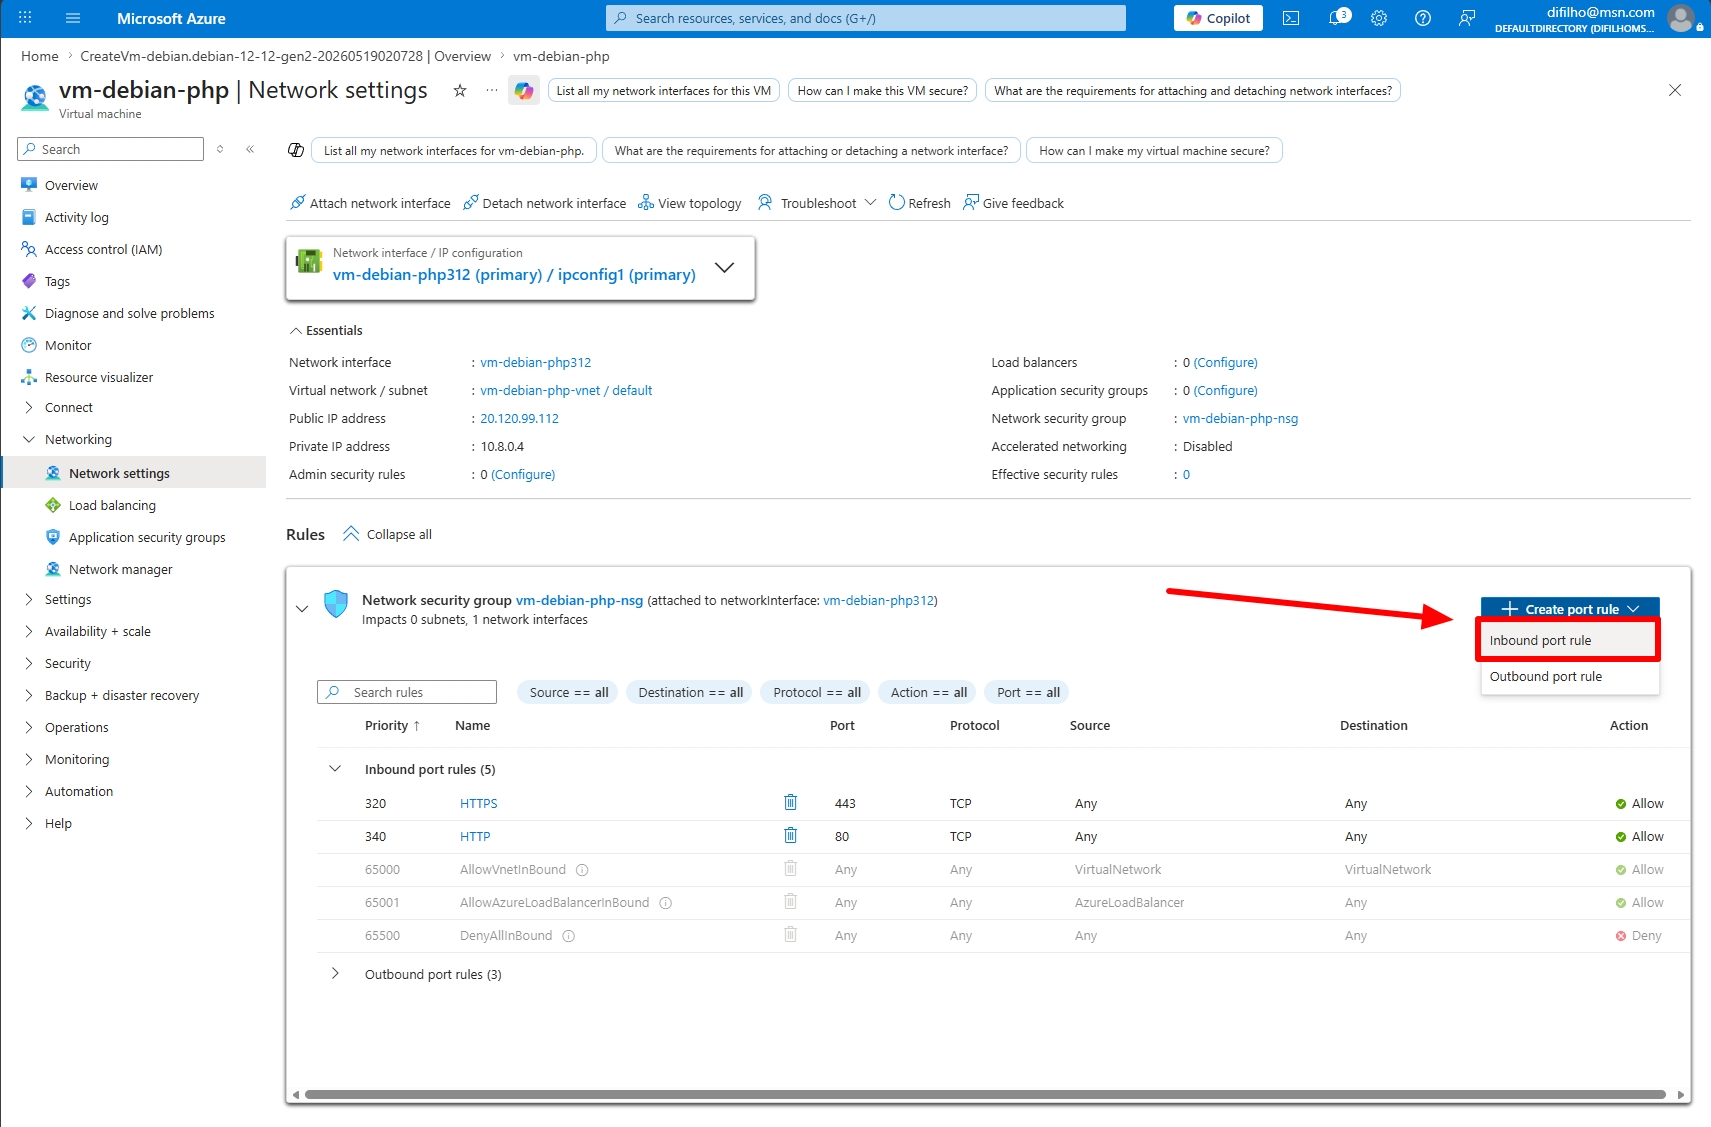This screenshot has width=1711, height=1127.
Task: Delete the HTTPS rule with trash icon
Action: (790, 802)
